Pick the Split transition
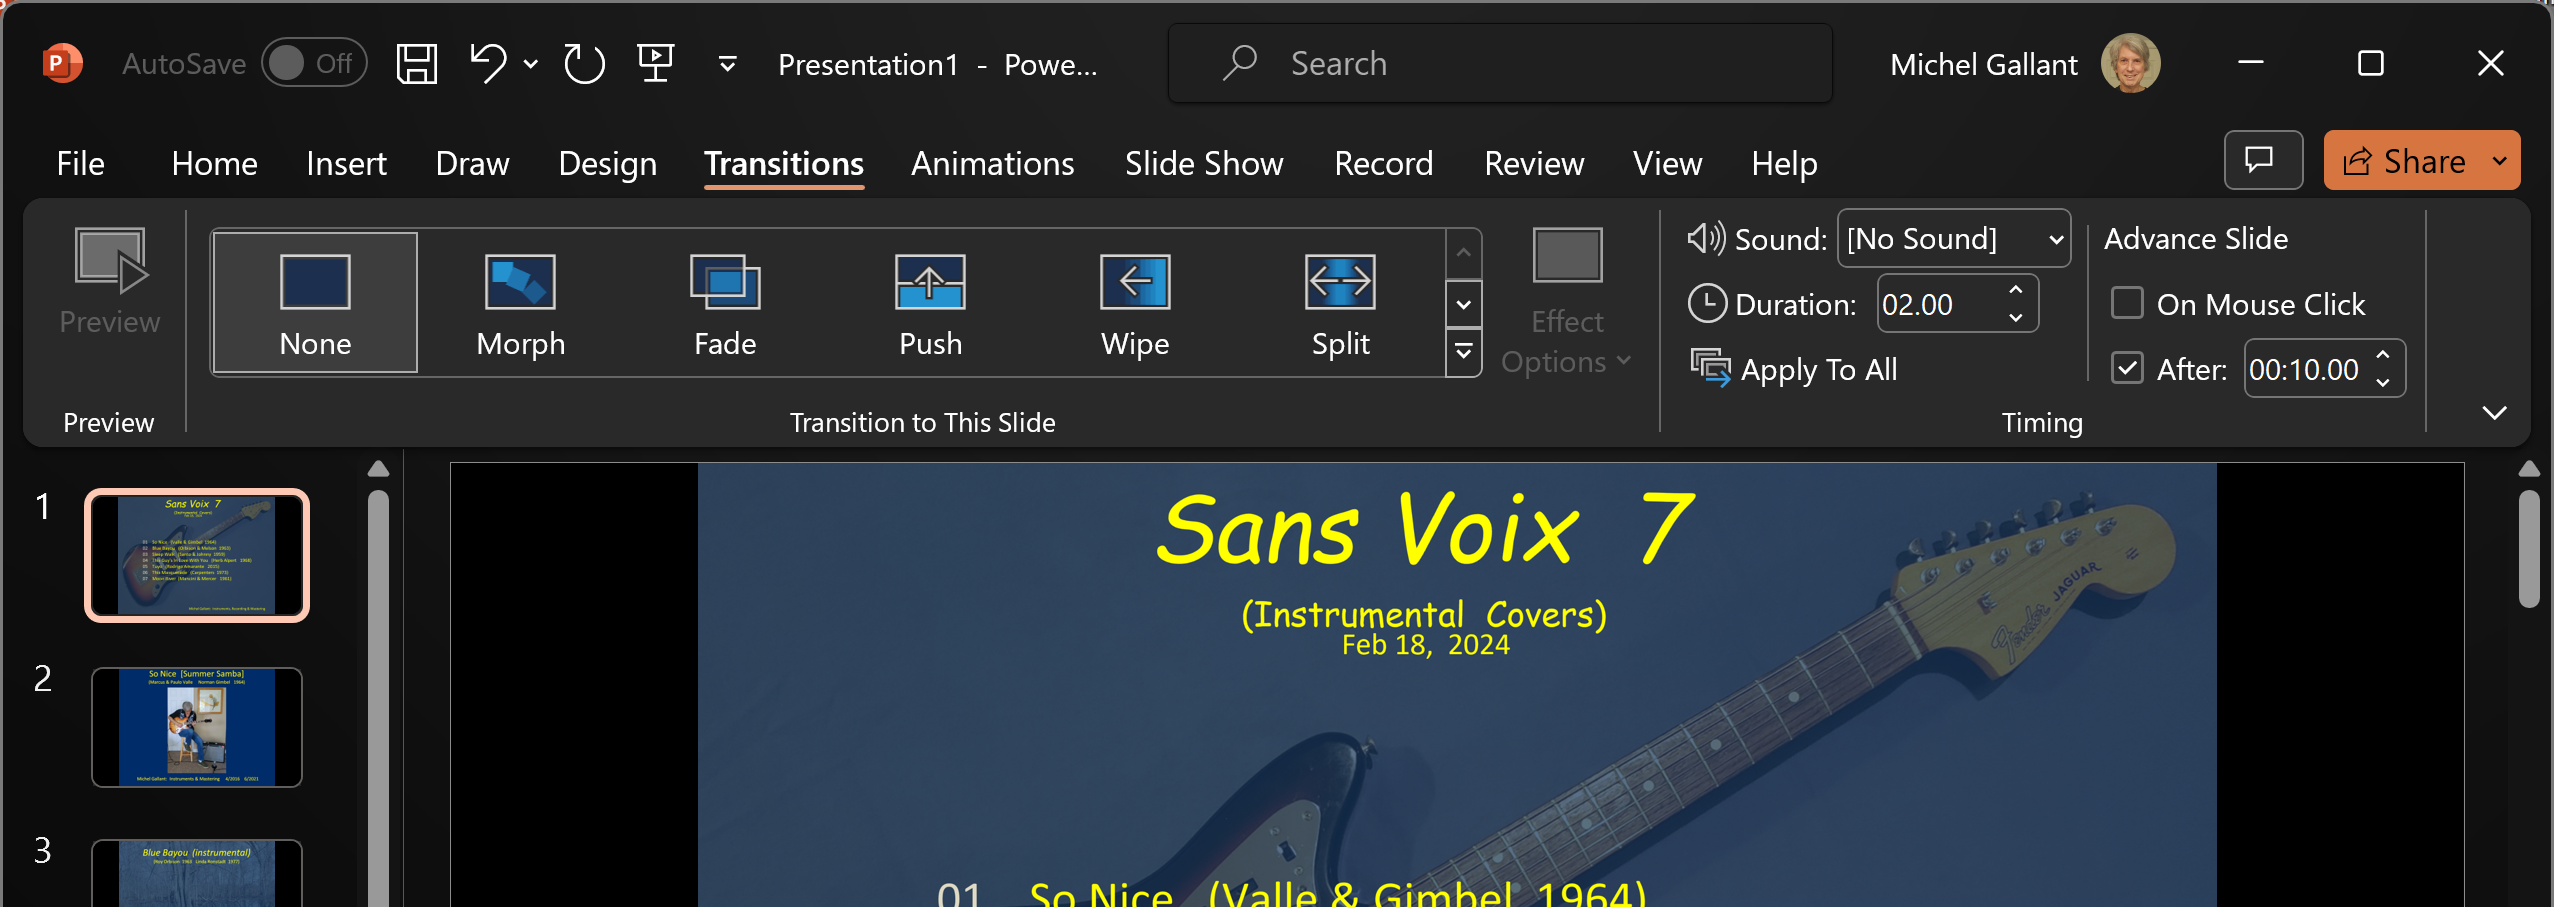The width and height of the screenshot is (2554, 907). click(x=1340, y=303)
